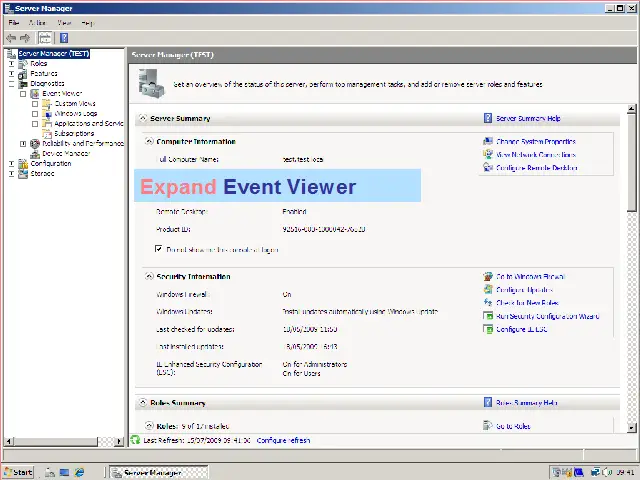The width and height of the screenshot is (640, 480).
Task: Click the Windows Logs icon
Action: 47,114
